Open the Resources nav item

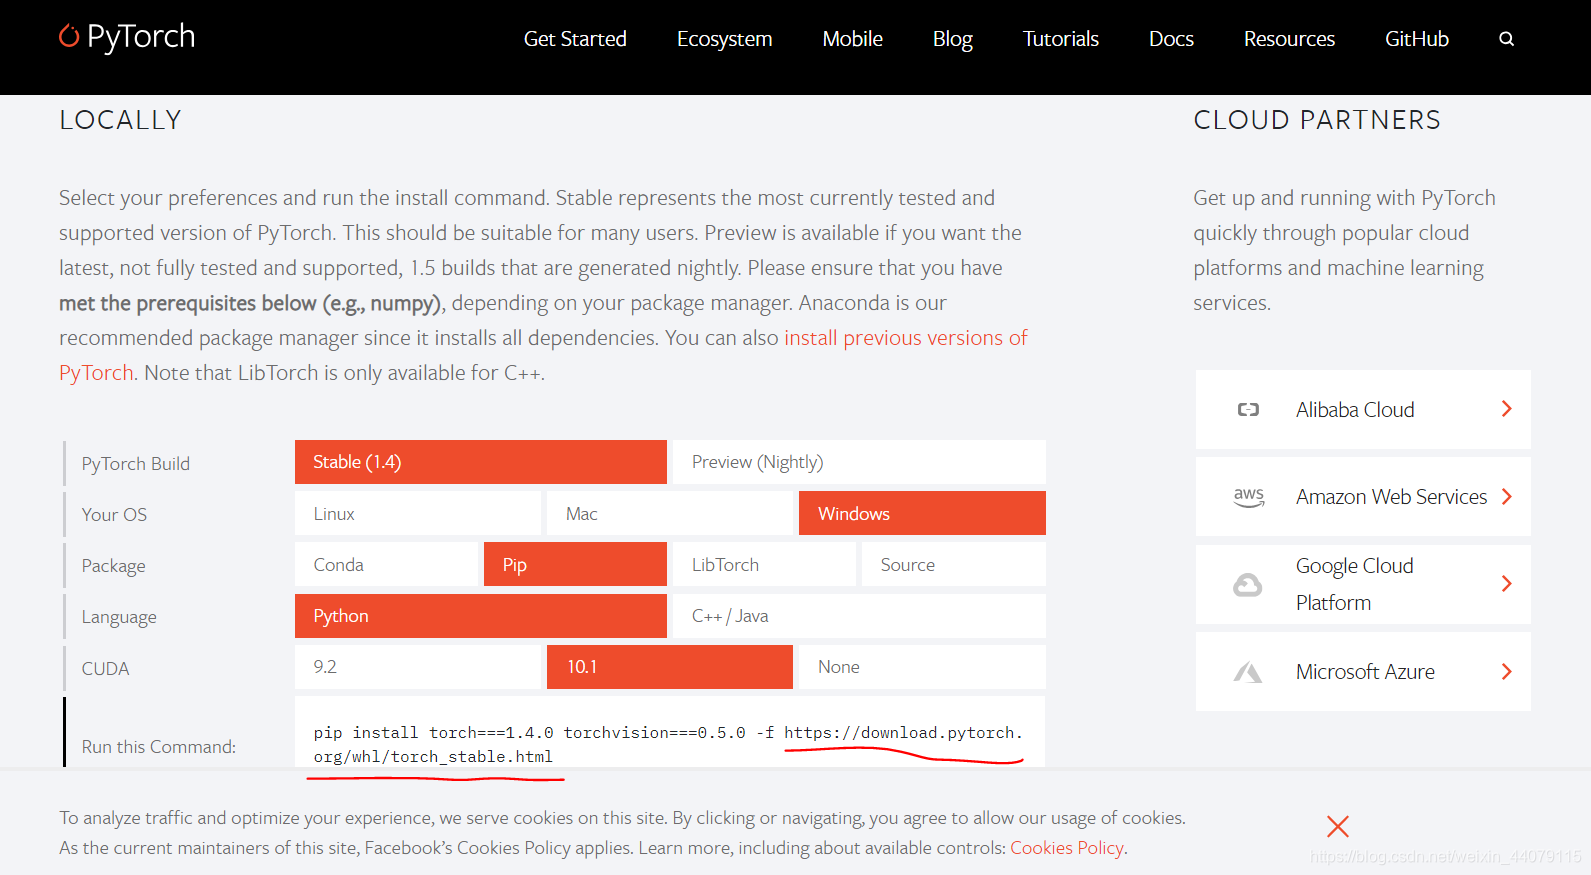tap(1289, 39)
